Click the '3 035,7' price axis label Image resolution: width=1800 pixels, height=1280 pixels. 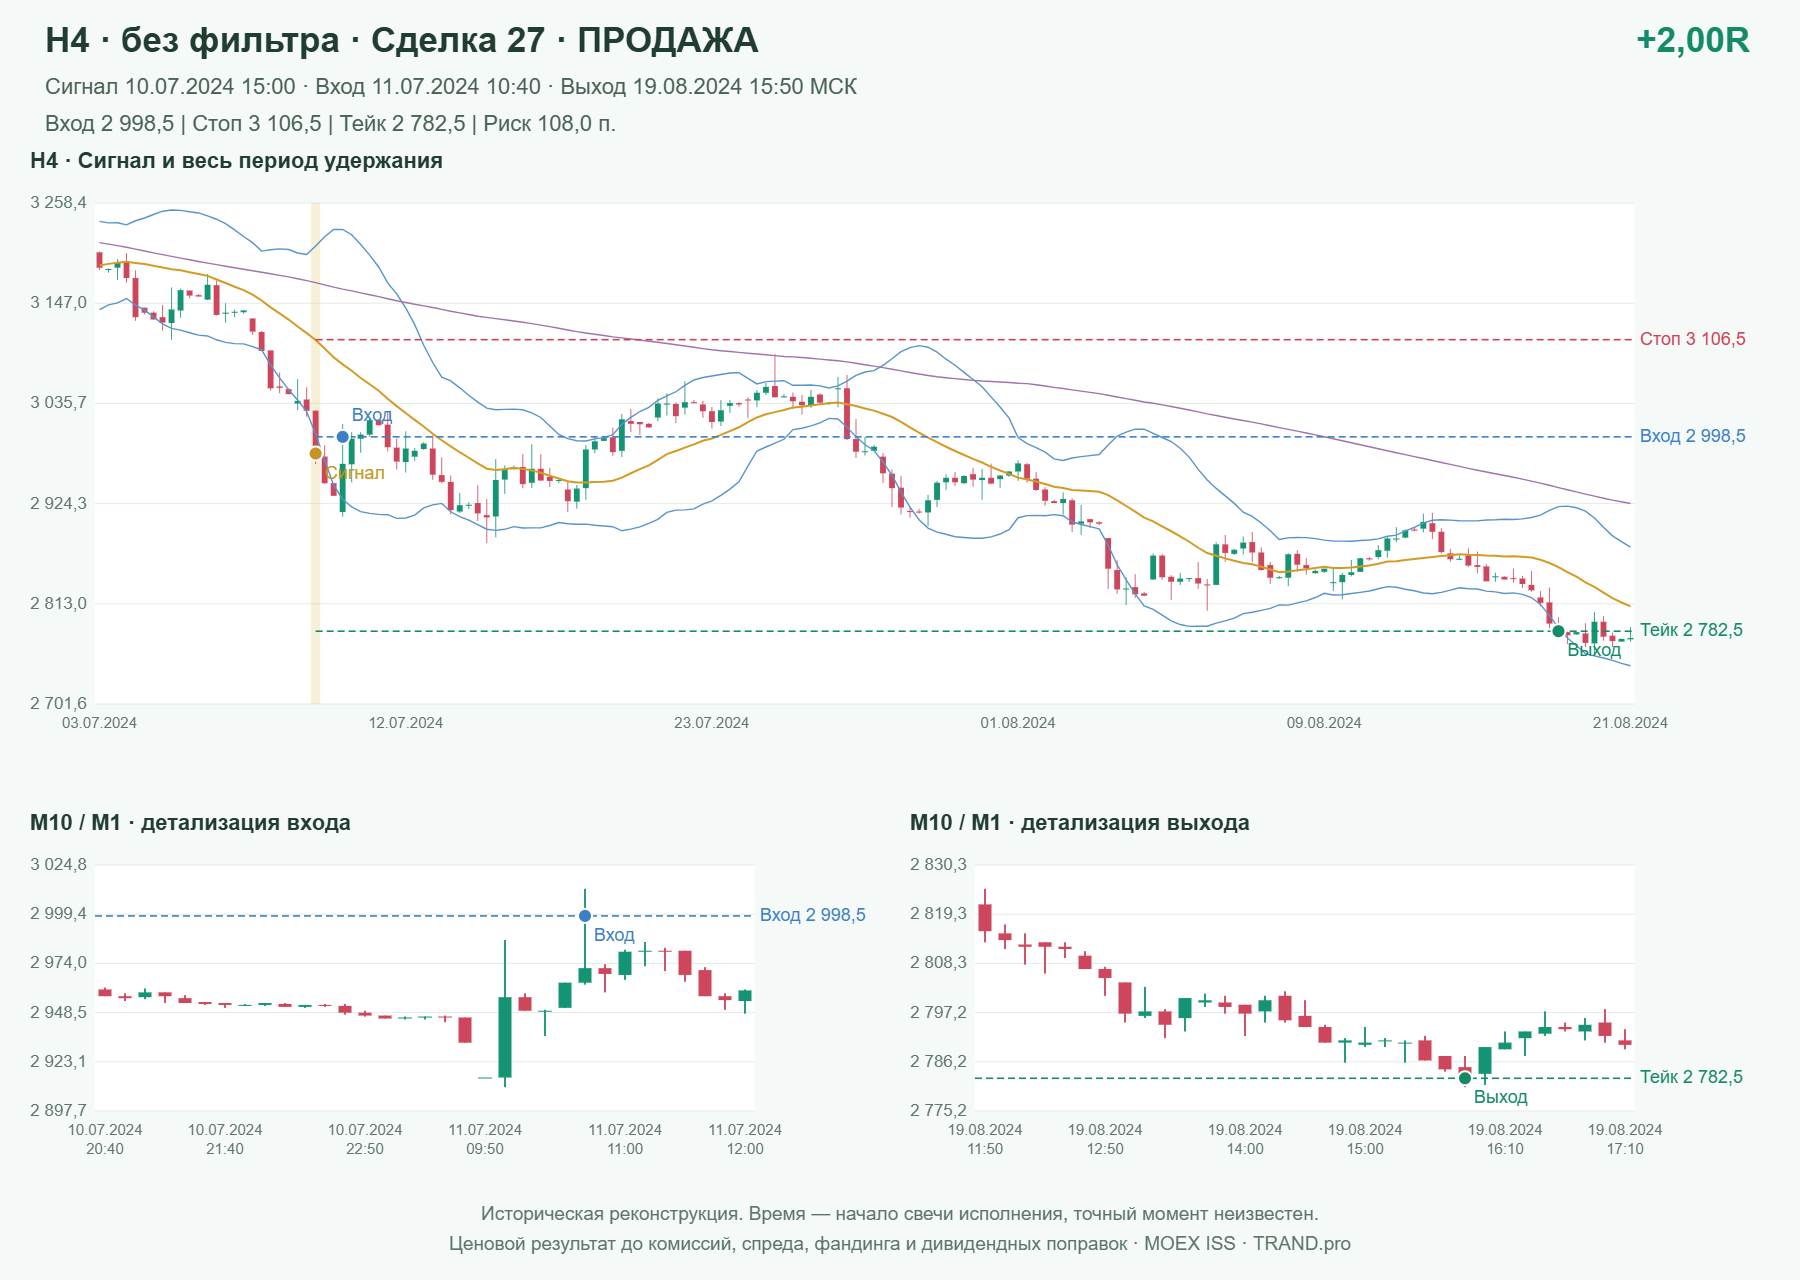58,403
